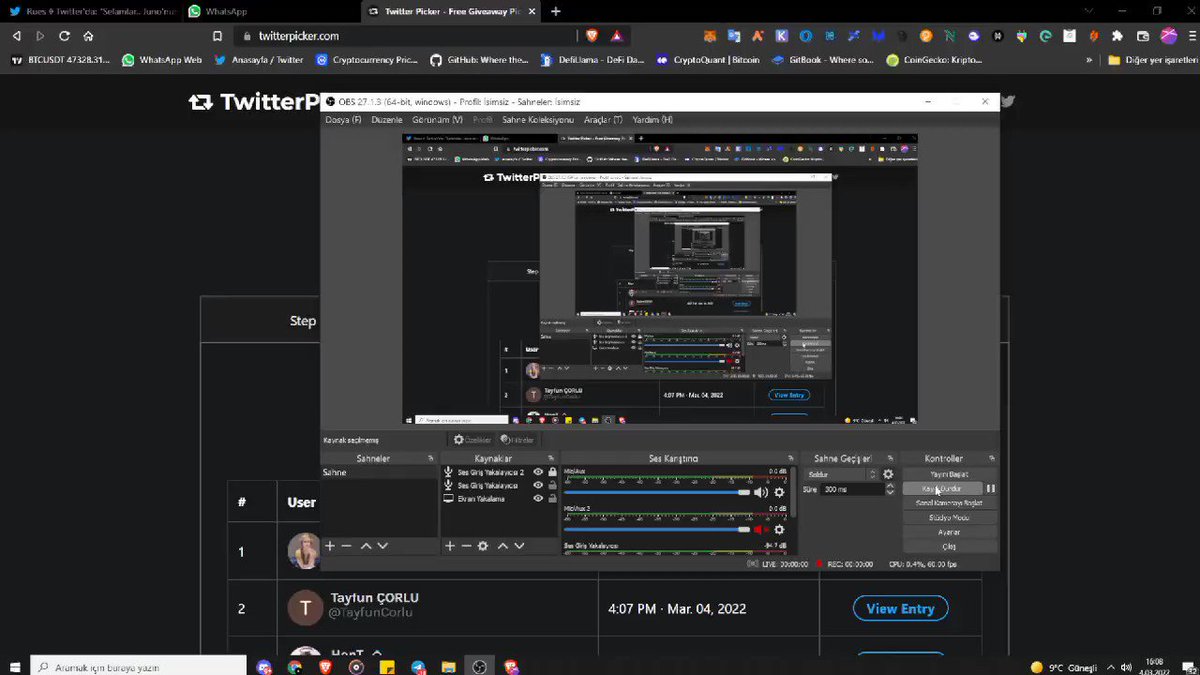Open the Dosya (F) menu in OBS
This screenshot has height=675, width=1200.
tap(343, 120)
